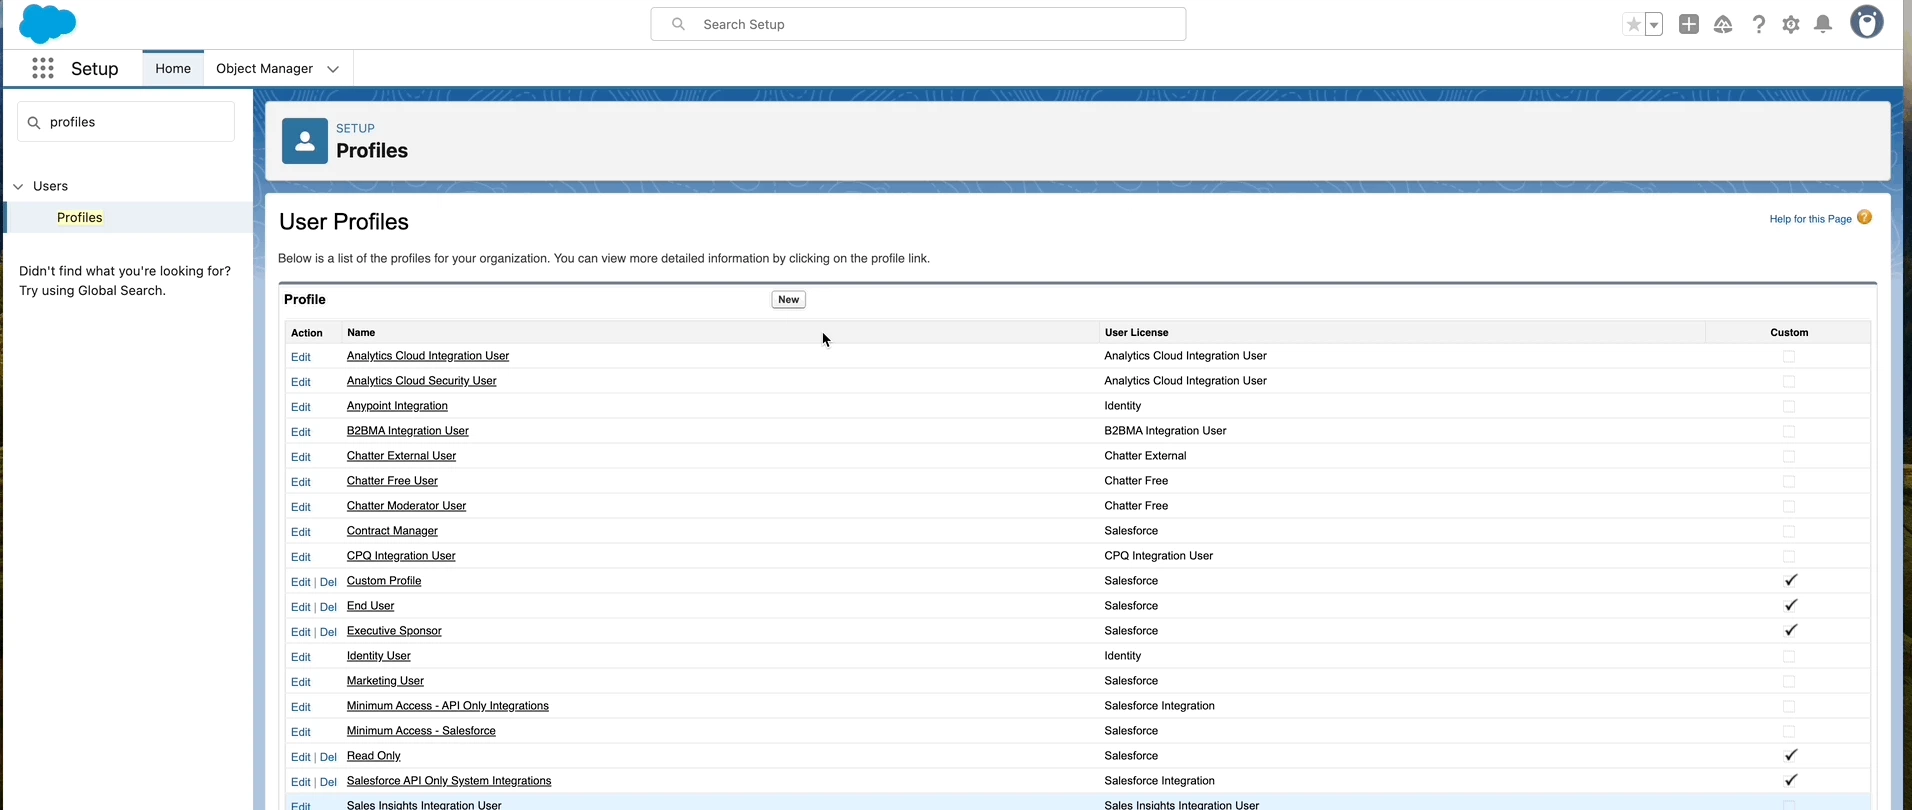Click the Salesforce cloud logo
This screenshot has height=810, width=1912.
[47, 23]
